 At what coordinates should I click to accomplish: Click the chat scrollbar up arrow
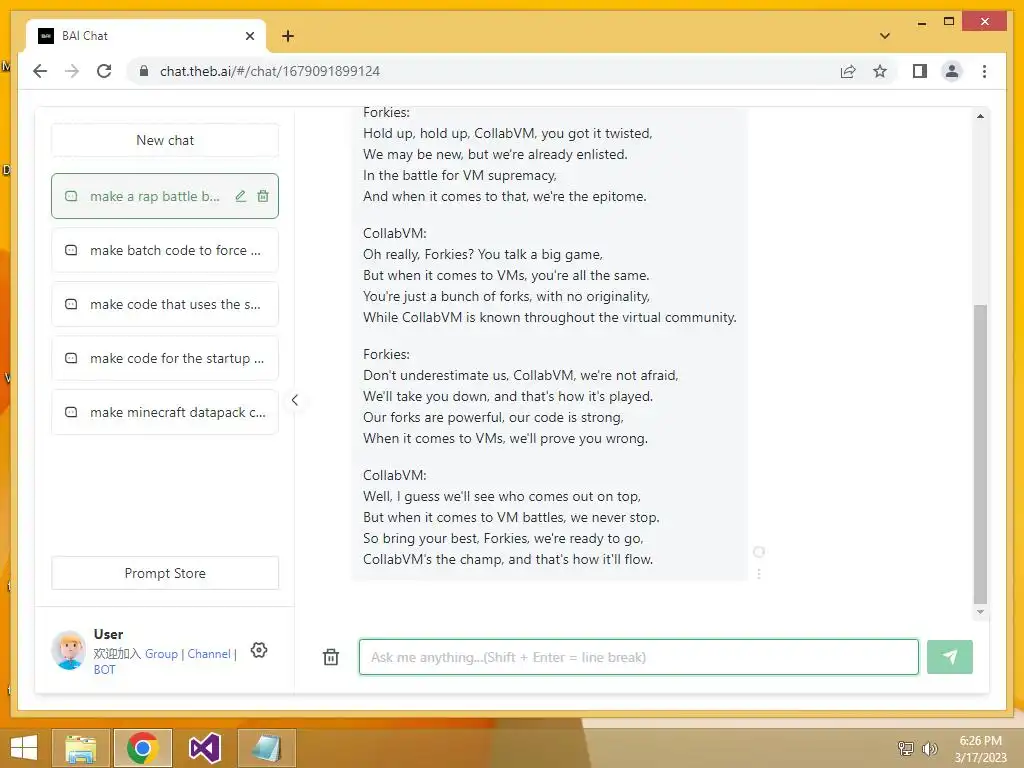coord(980,116)
